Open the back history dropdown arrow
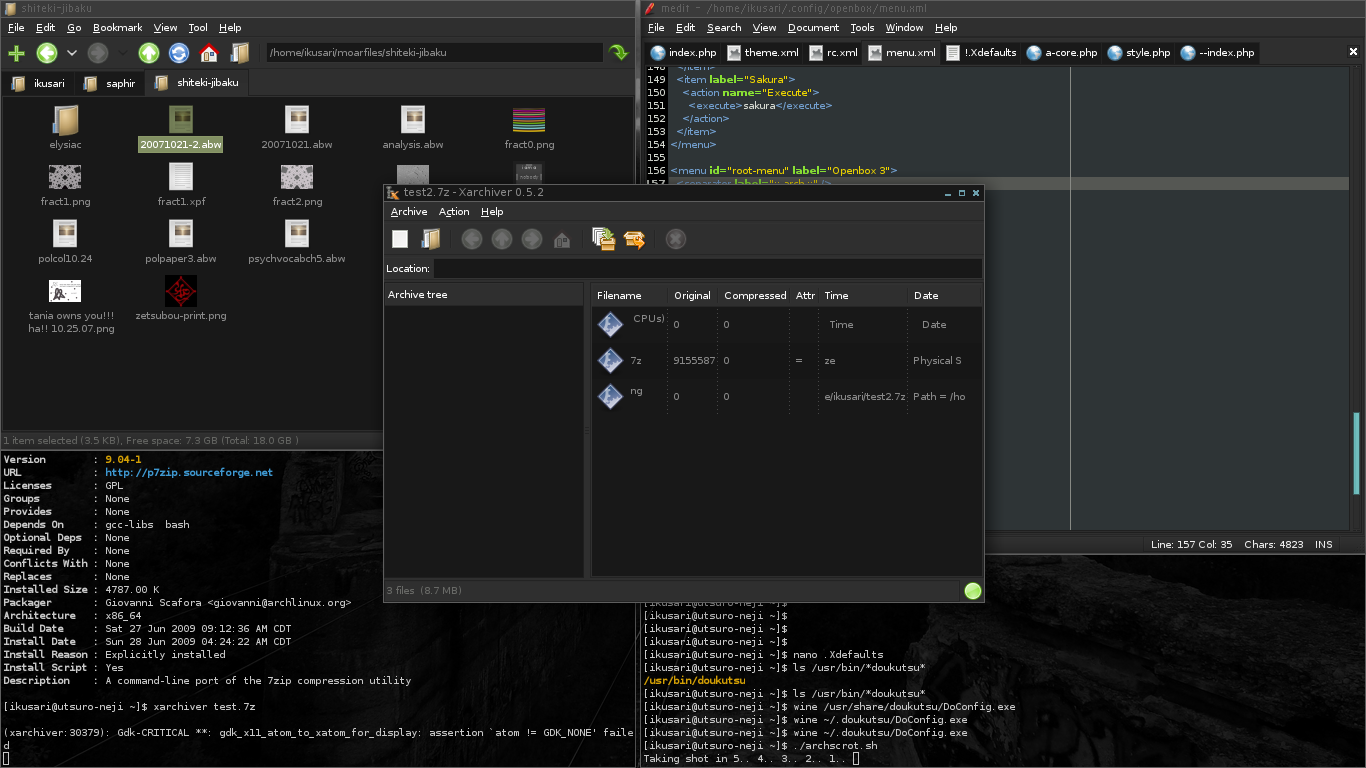This screenshot has width=1366, height=768. [72, 53]
